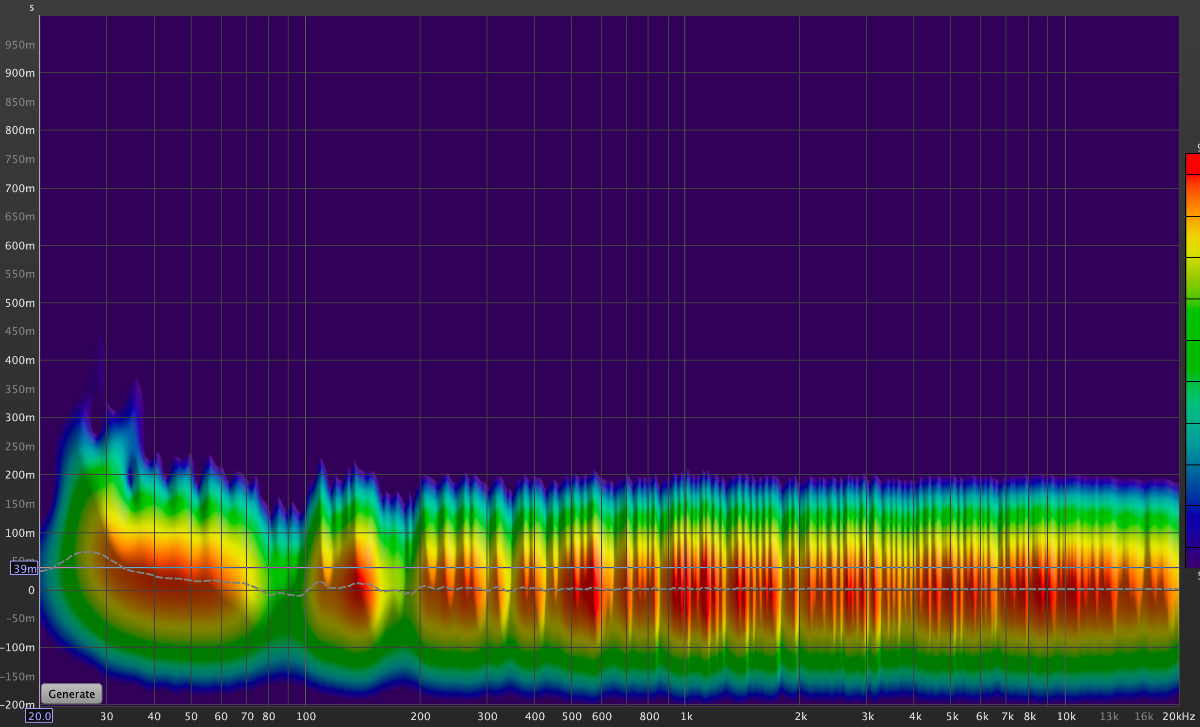Click the red top of the color scale
1200x727 pixels.
(1192, 164)
